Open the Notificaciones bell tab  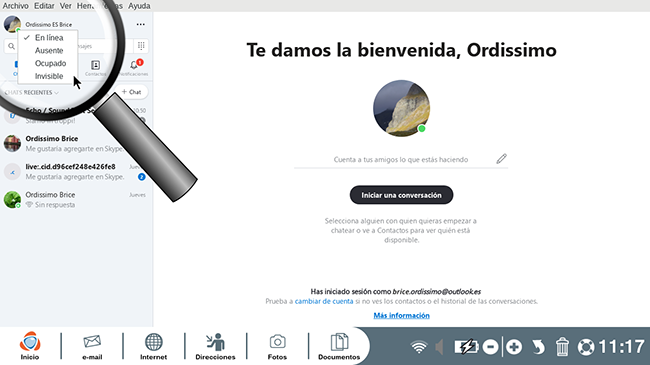pyautogui.click(x=134, y=68)
